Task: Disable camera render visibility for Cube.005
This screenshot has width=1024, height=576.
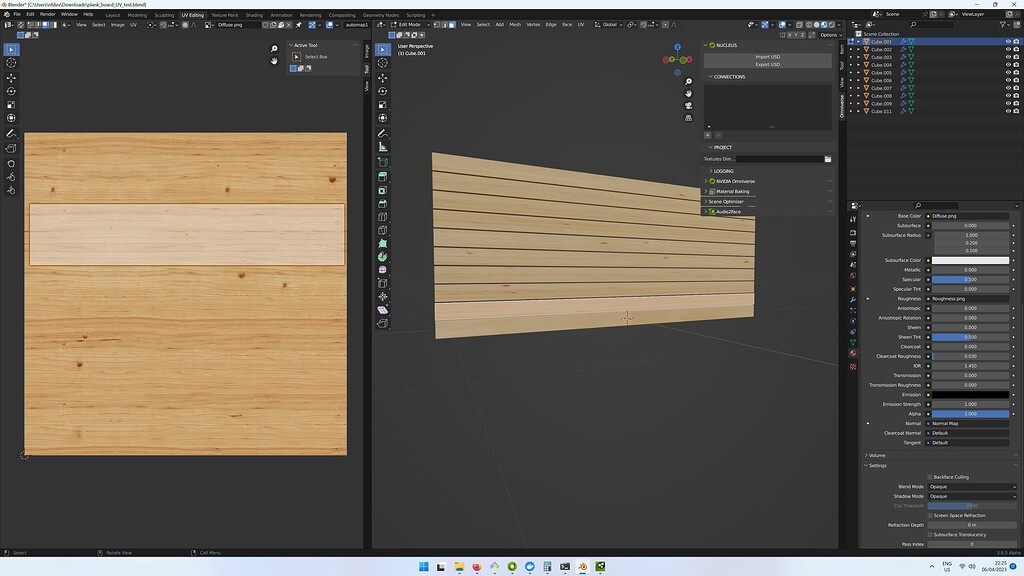Action: [1017, 73]
